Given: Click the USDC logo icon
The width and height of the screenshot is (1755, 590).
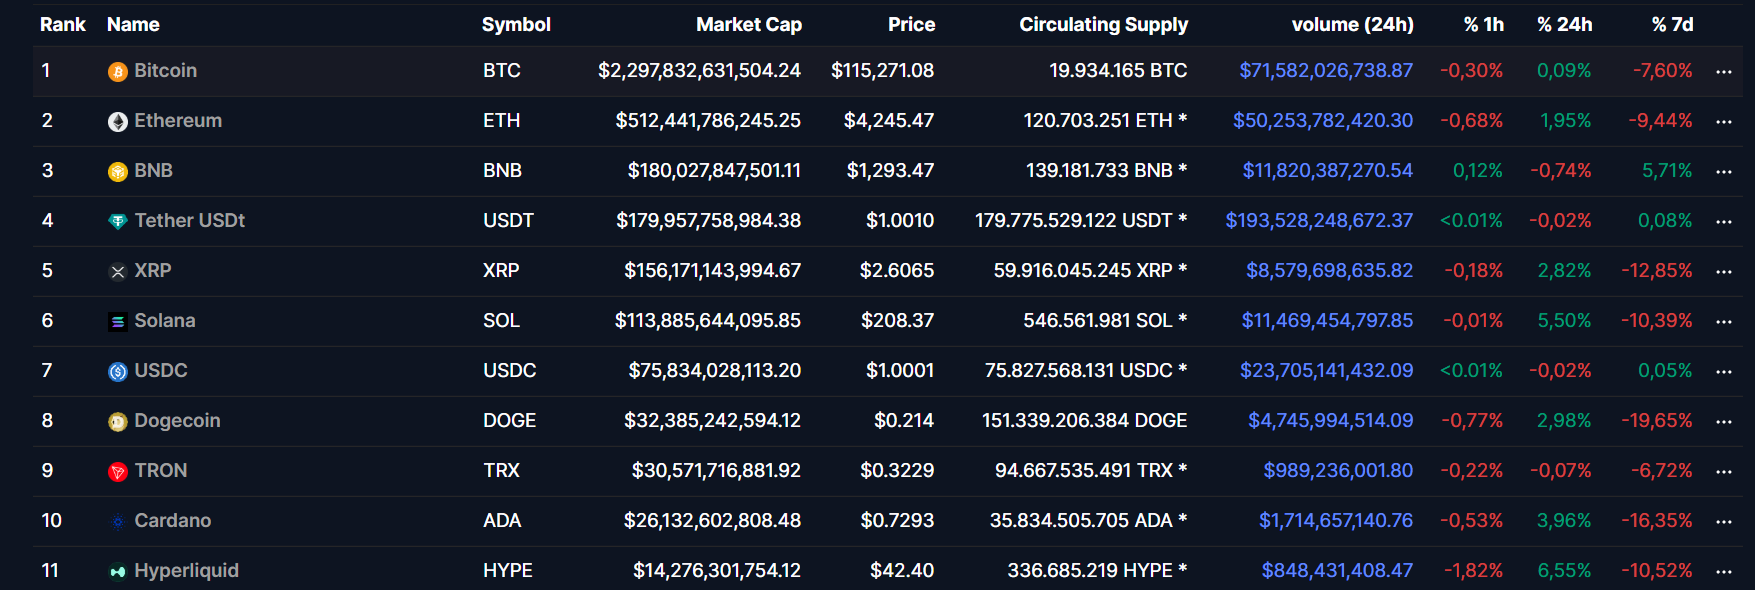Looking at the screenshot, I should point(117,372).
